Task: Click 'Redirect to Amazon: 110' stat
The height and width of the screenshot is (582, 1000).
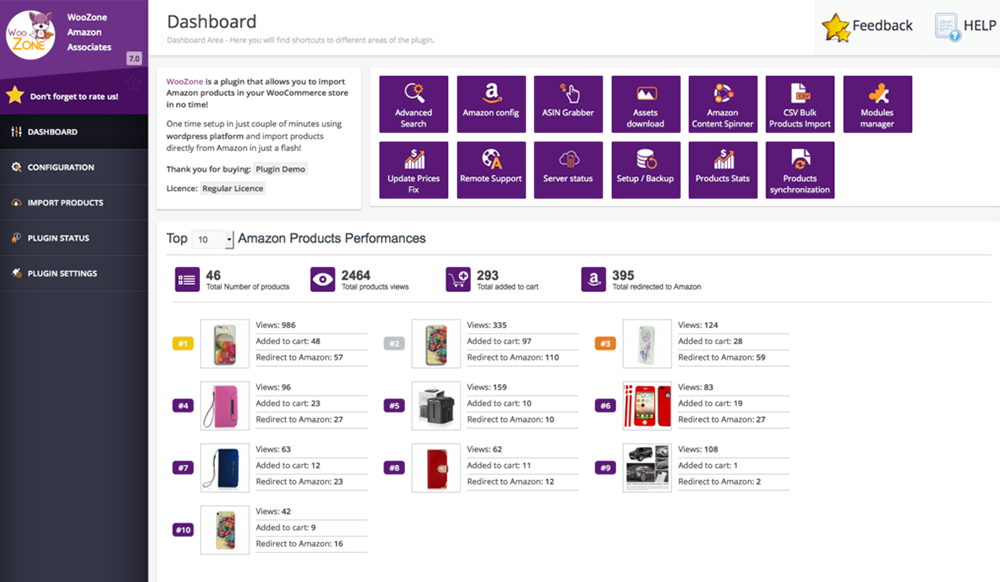Action: pyautogui.click(x=513, y=358)
